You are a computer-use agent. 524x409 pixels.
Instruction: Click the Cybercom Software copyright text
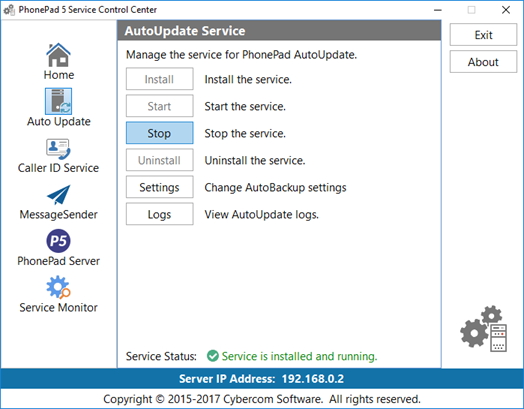pyautogui.click(x=262, y=399)
